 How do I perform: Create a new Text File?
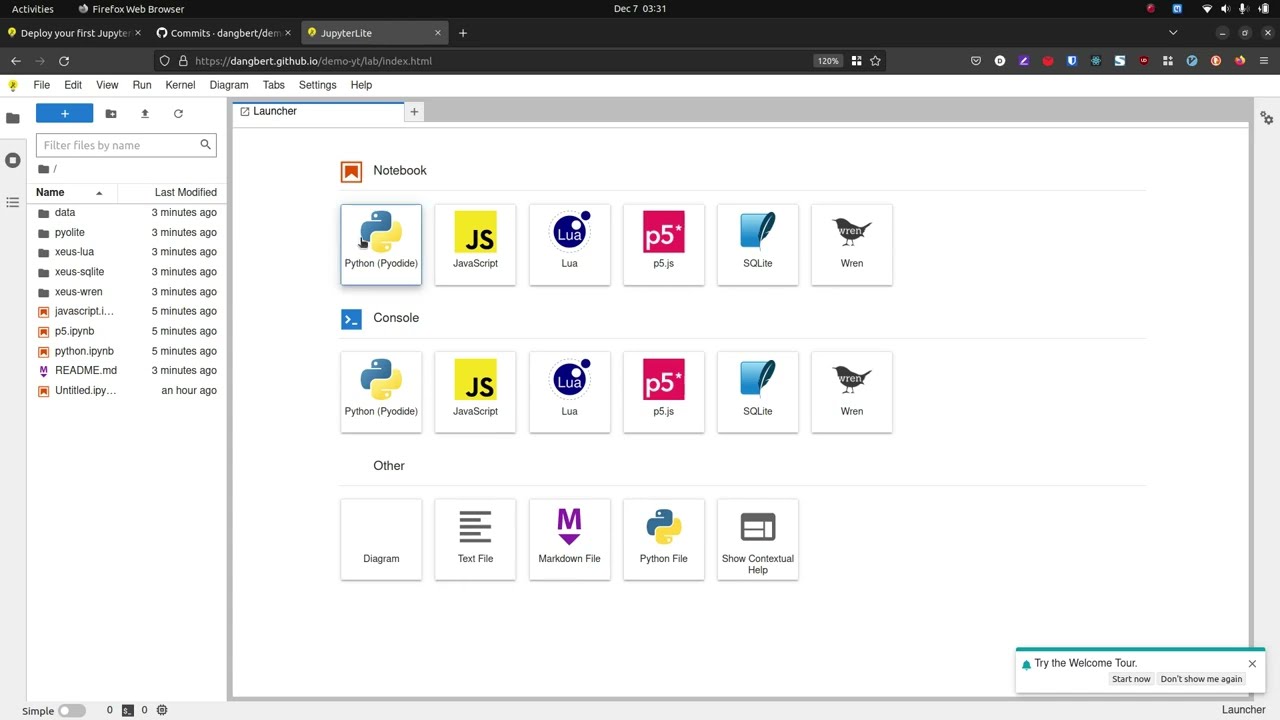(475, 540)
